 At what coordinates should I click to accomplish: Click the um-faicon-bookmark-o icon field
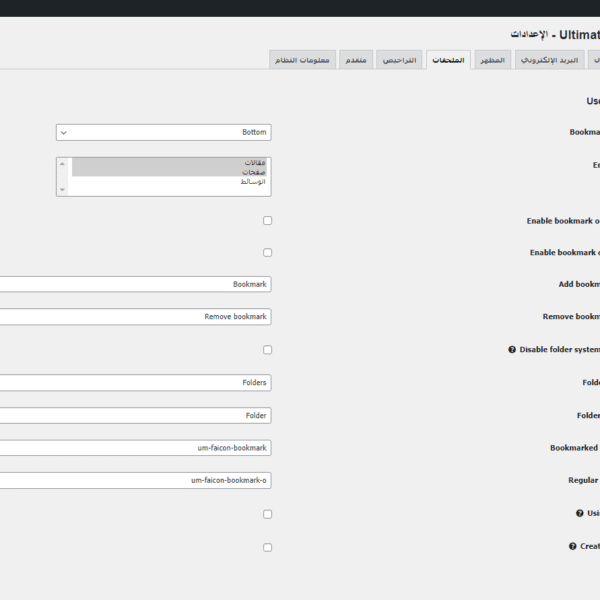pyautogui.click(x=135, y=480)
